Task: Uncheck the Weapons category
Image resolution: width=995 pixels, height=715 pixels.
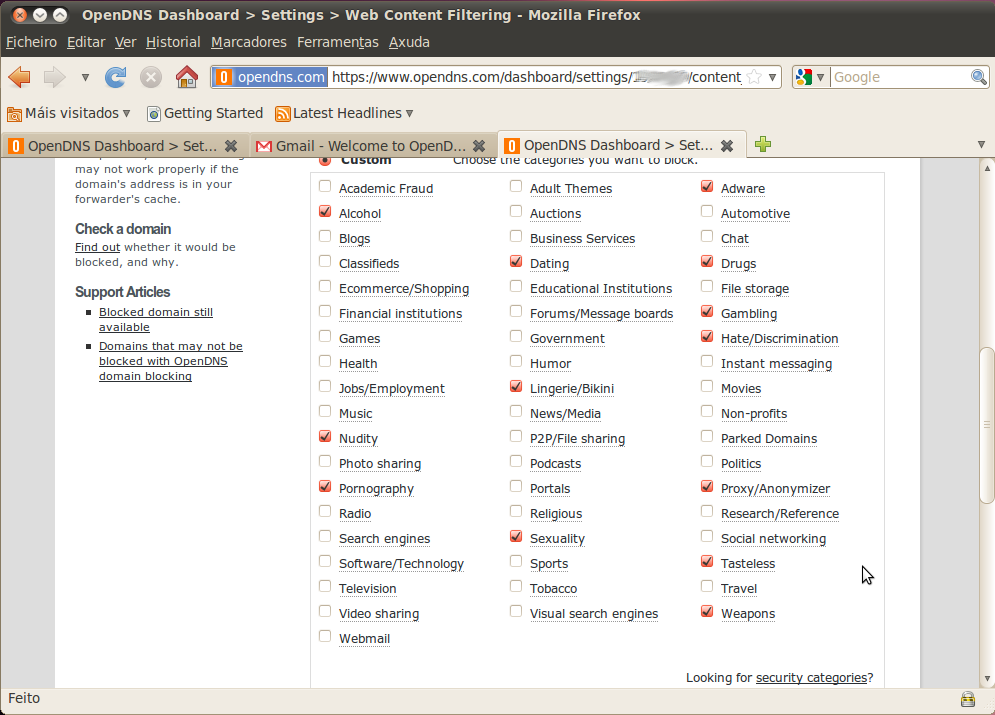Action: click(x=707, y=612)
